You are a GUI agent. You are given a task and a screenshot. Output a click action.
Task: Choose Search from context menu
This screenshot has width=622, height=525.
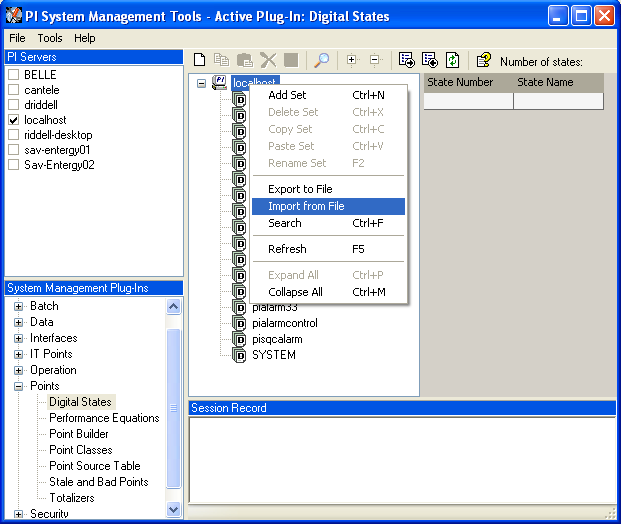pyautogui.click(x=328, y=223)
